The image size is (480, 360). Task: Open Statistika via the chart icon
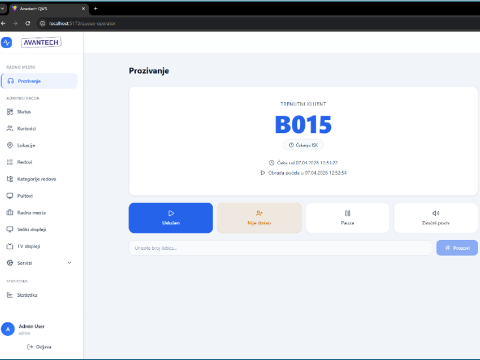pyautogui.click(x=10, y=295)
